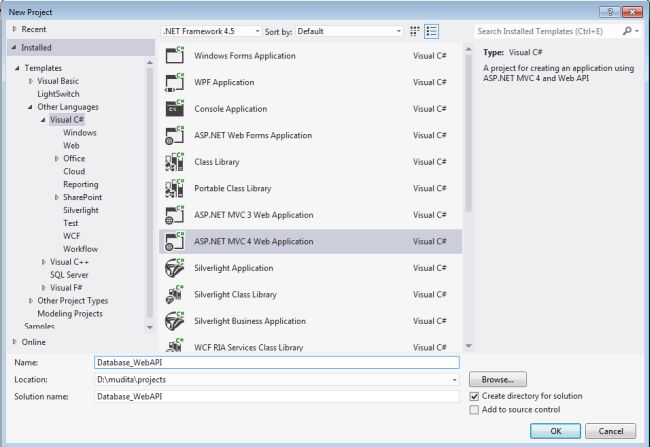Collapse the Visual C# node arrow
This screenshot has height=447, width=650.
[x=43, y=120]
